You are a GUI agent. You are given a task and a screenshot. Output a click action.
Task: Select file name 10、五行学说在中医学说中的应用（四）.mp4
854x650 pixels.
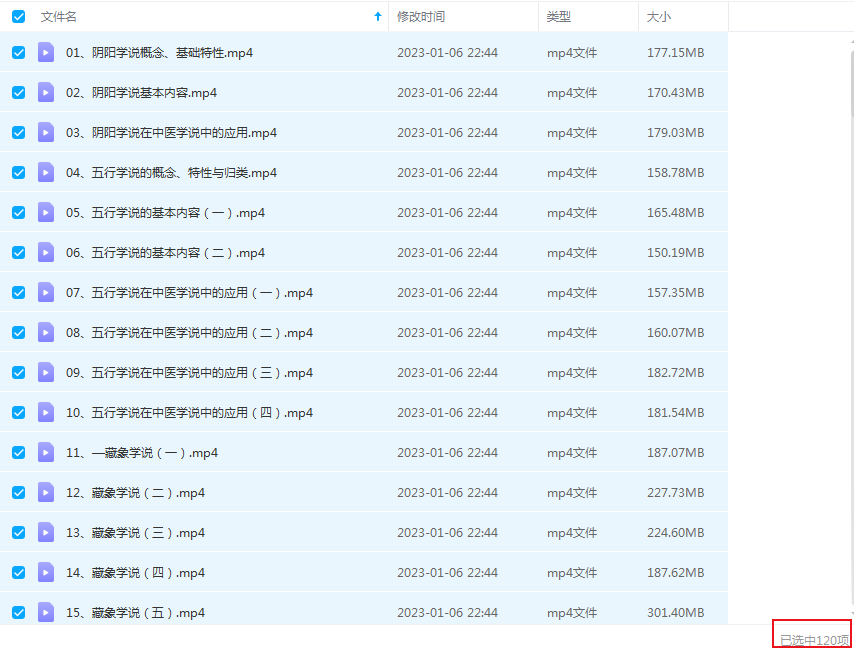point(190,413)
